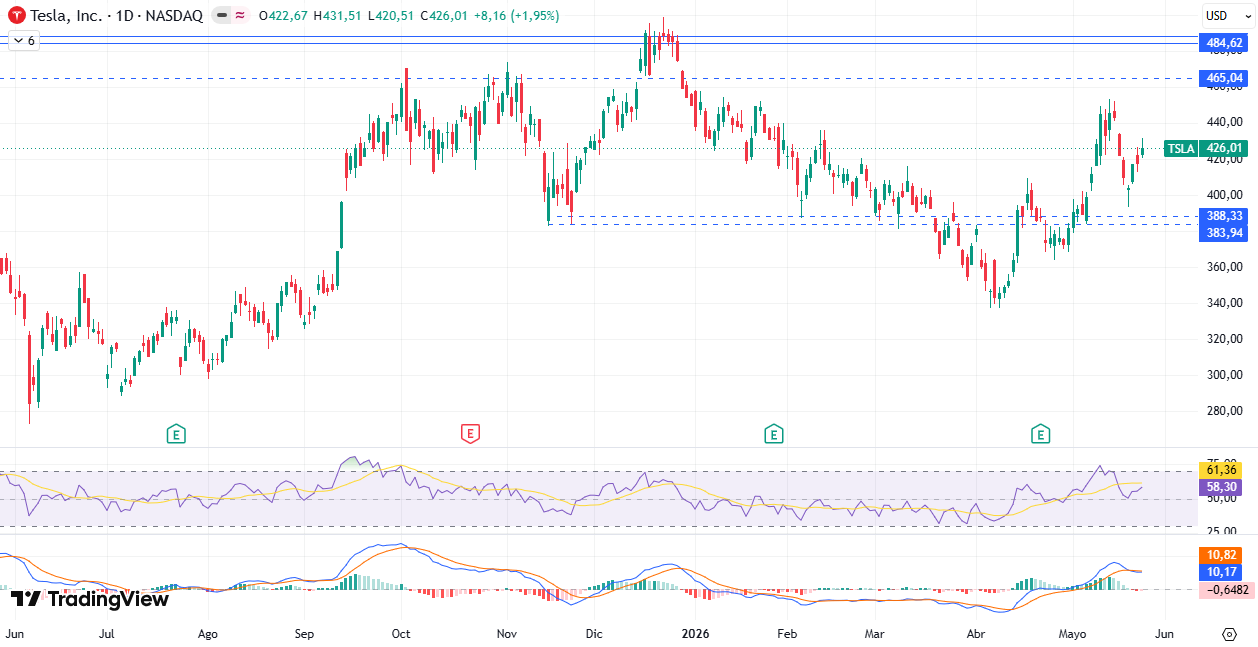Image resolution: width=1258 pixels, height=647 pixels.
Task: Click the Mar label on time axis
Action: point(875,634)
